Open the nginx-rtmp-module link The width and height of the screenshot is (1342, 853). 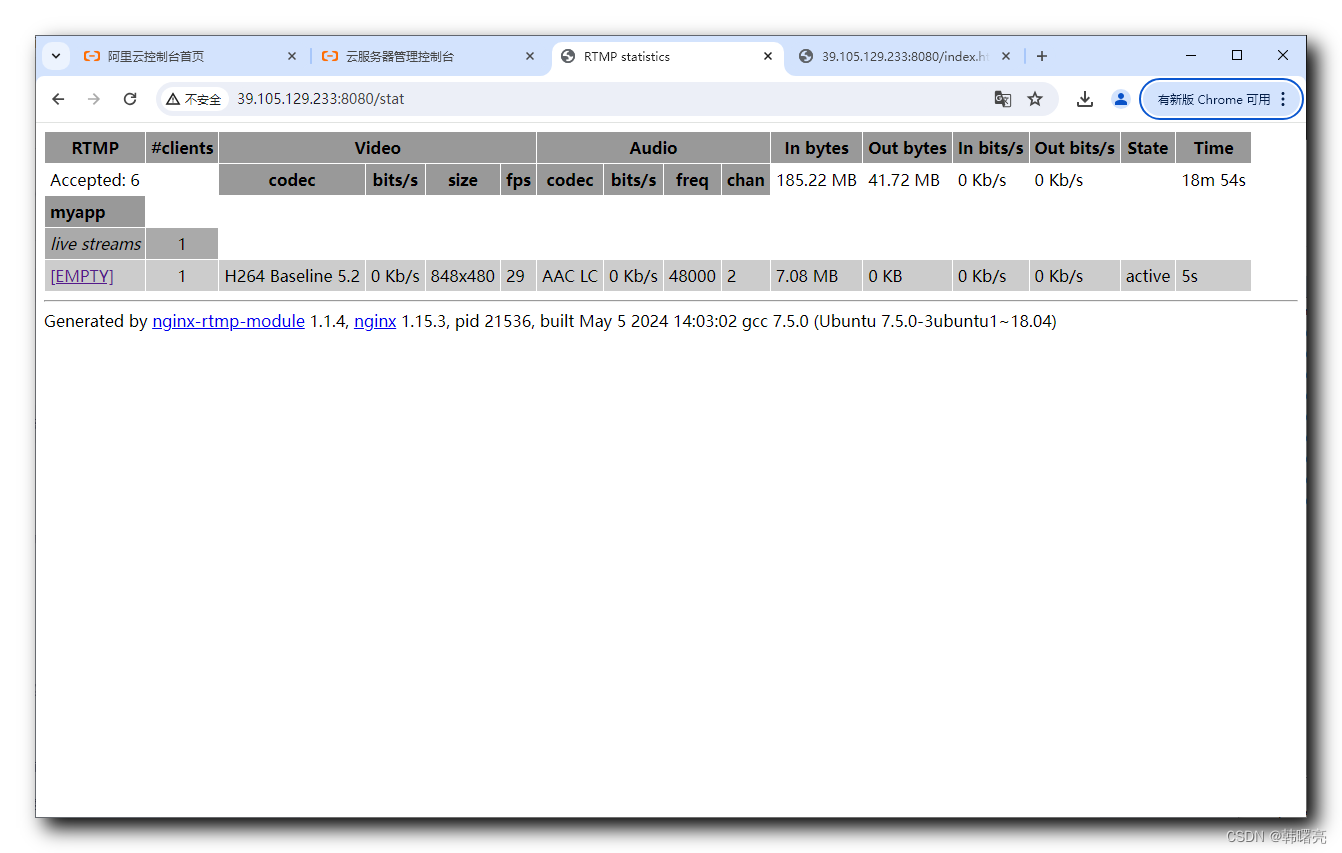228,321
